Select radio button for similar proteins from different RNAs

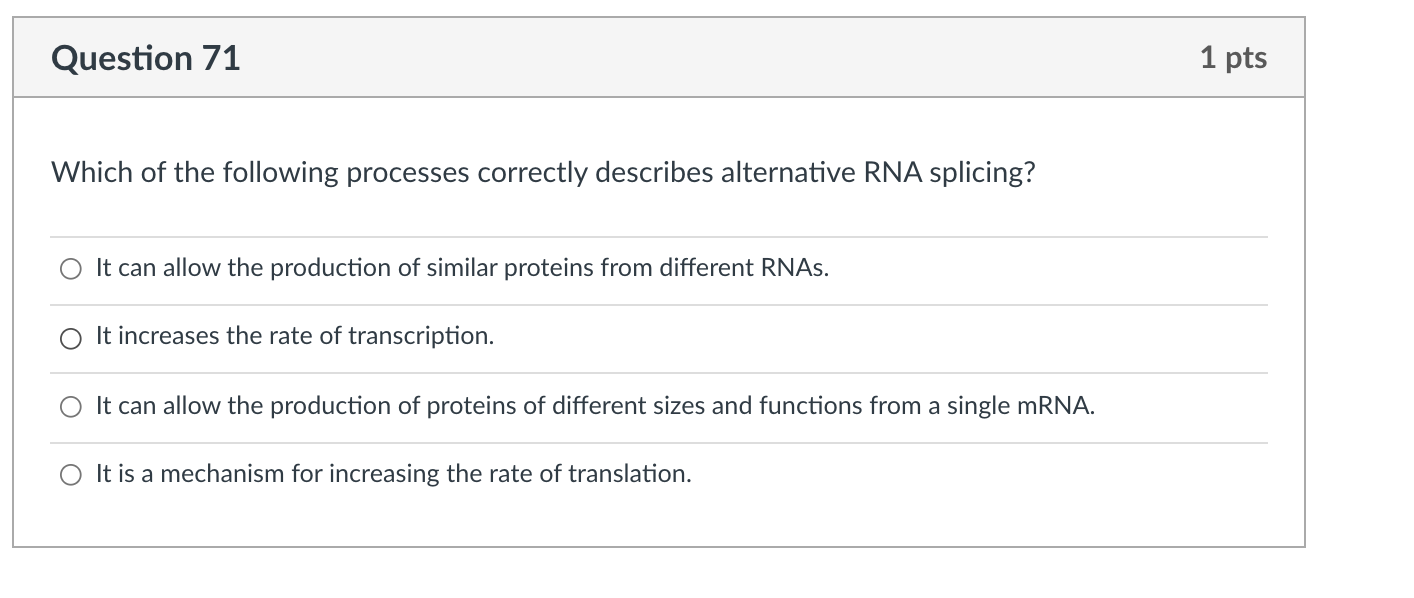point(71,269)
